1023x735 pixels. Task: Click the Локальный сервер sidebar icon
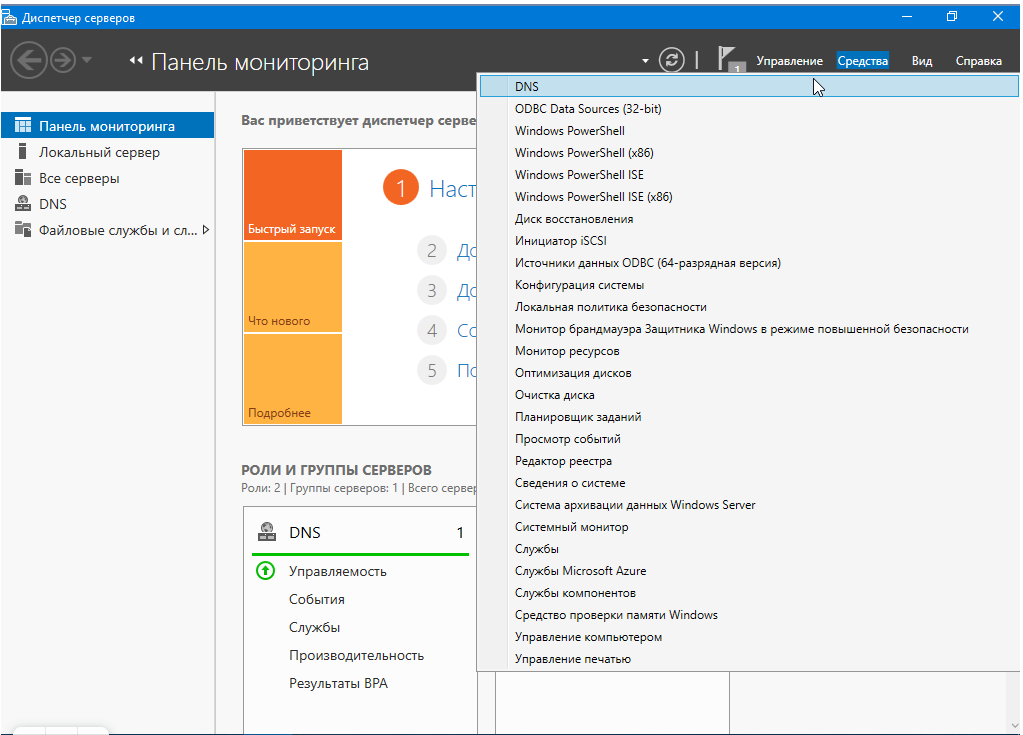point(23,151)
